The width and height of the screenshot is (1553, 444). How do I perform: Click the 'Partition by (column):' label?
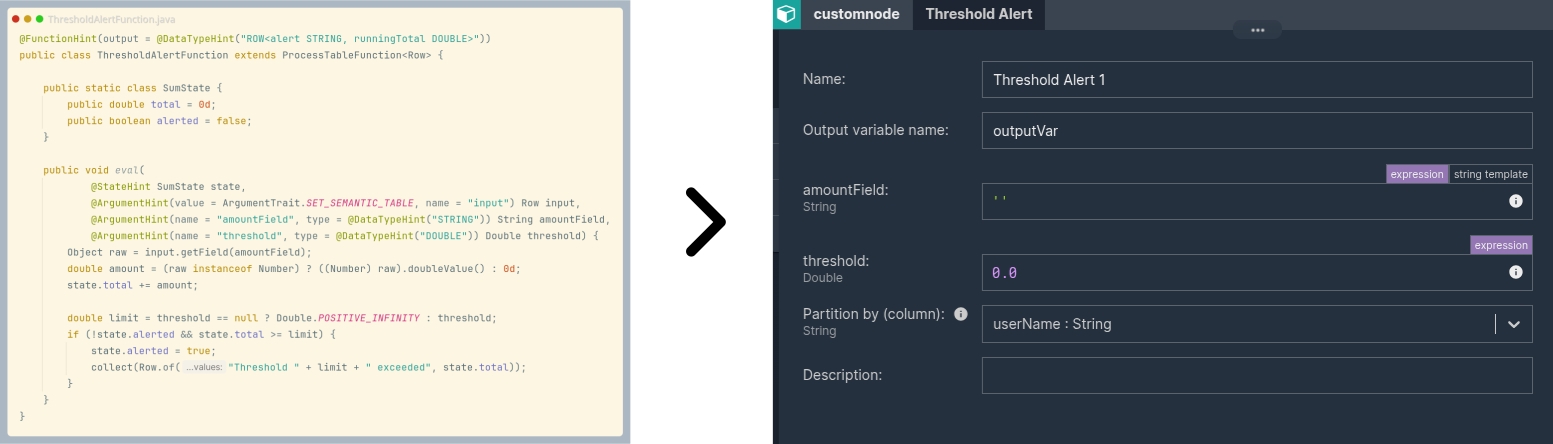coord(874,314)
